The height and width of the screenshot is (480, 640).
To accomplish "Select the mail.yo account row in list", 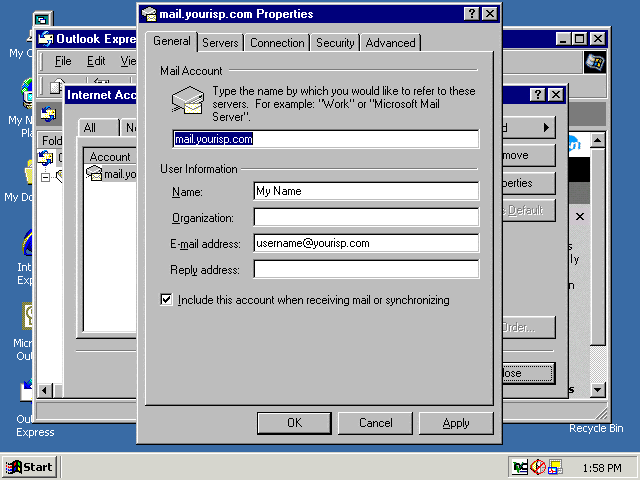I will (111, 174).
